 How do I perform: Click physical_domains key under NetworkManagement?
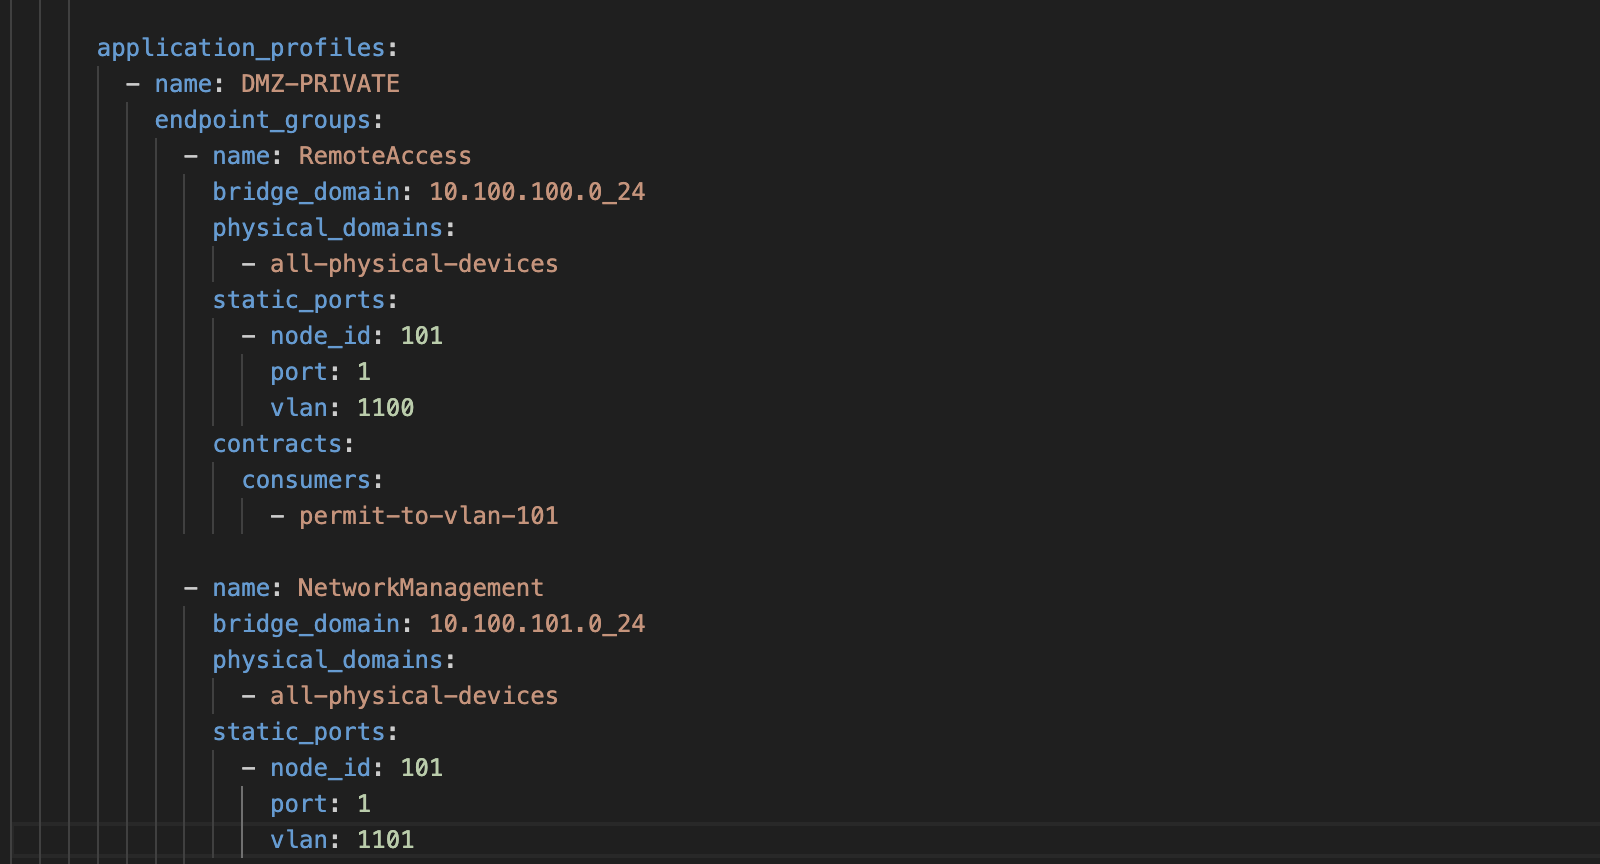[327, 660]
